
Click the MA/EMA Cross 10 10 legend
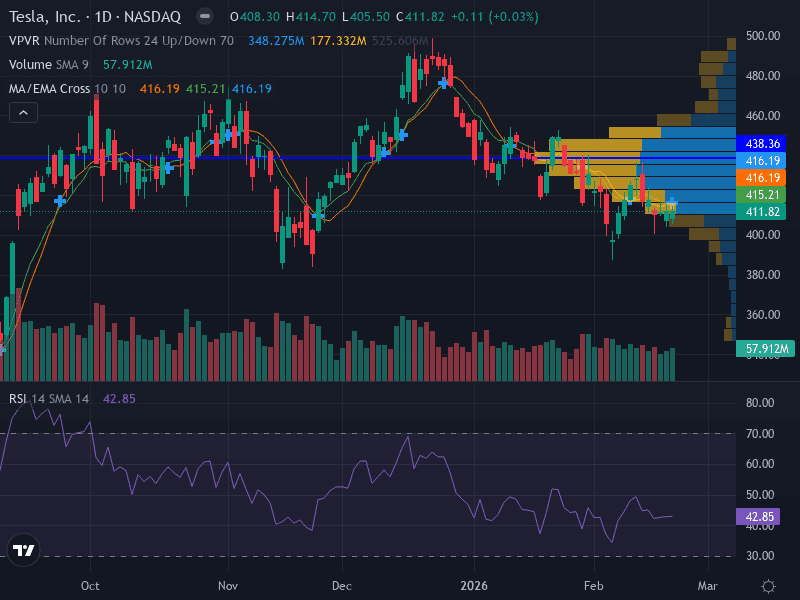tap(67, 89)
